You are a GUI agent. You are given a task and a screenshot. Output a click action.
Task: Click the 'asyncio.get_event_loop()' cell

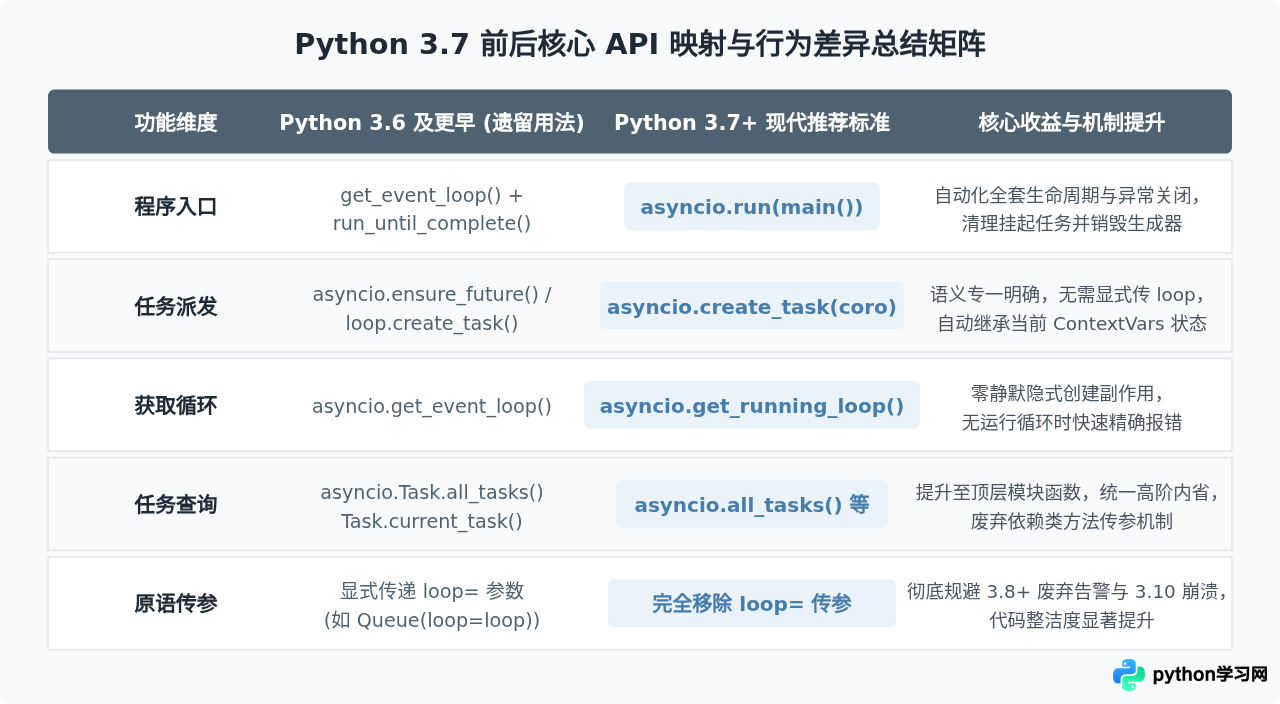(432, 406)
